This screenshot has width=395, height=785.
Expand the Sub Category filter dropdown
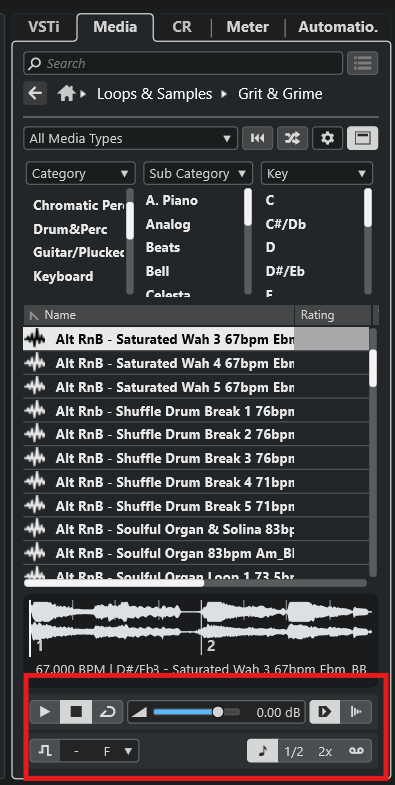click(x=198, y=174)
